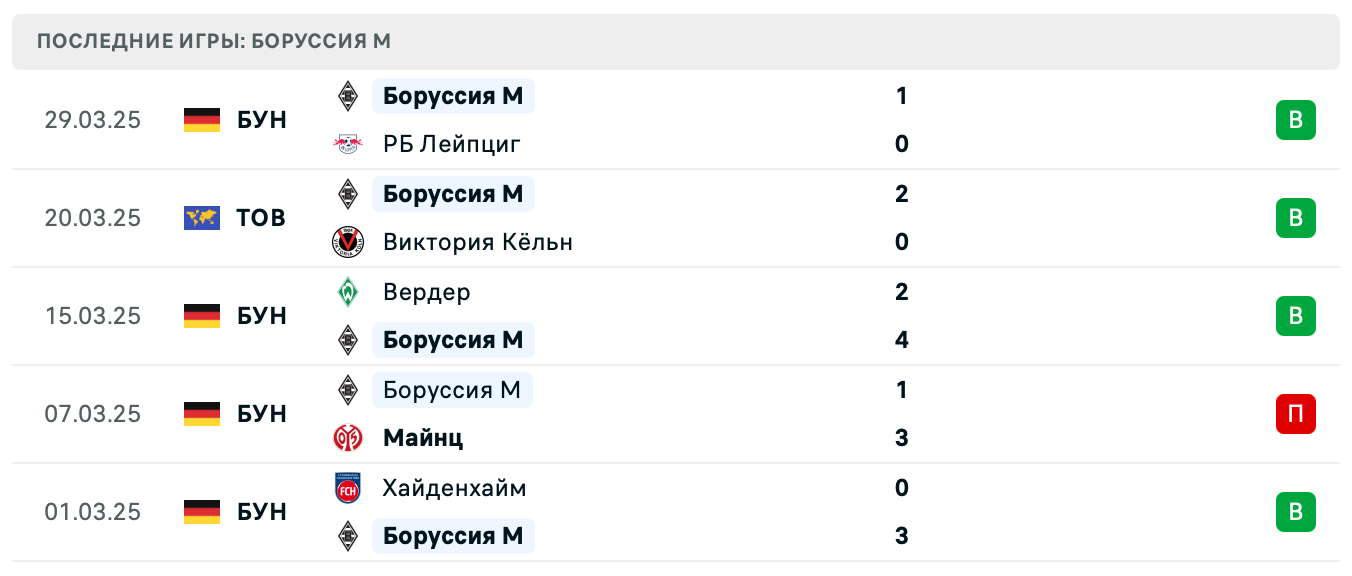Click the ПОСЛЕДНИЕ ИГРЫ: БОРУССИЯ М header
The image size is (1352, 576).
[214, 42]
